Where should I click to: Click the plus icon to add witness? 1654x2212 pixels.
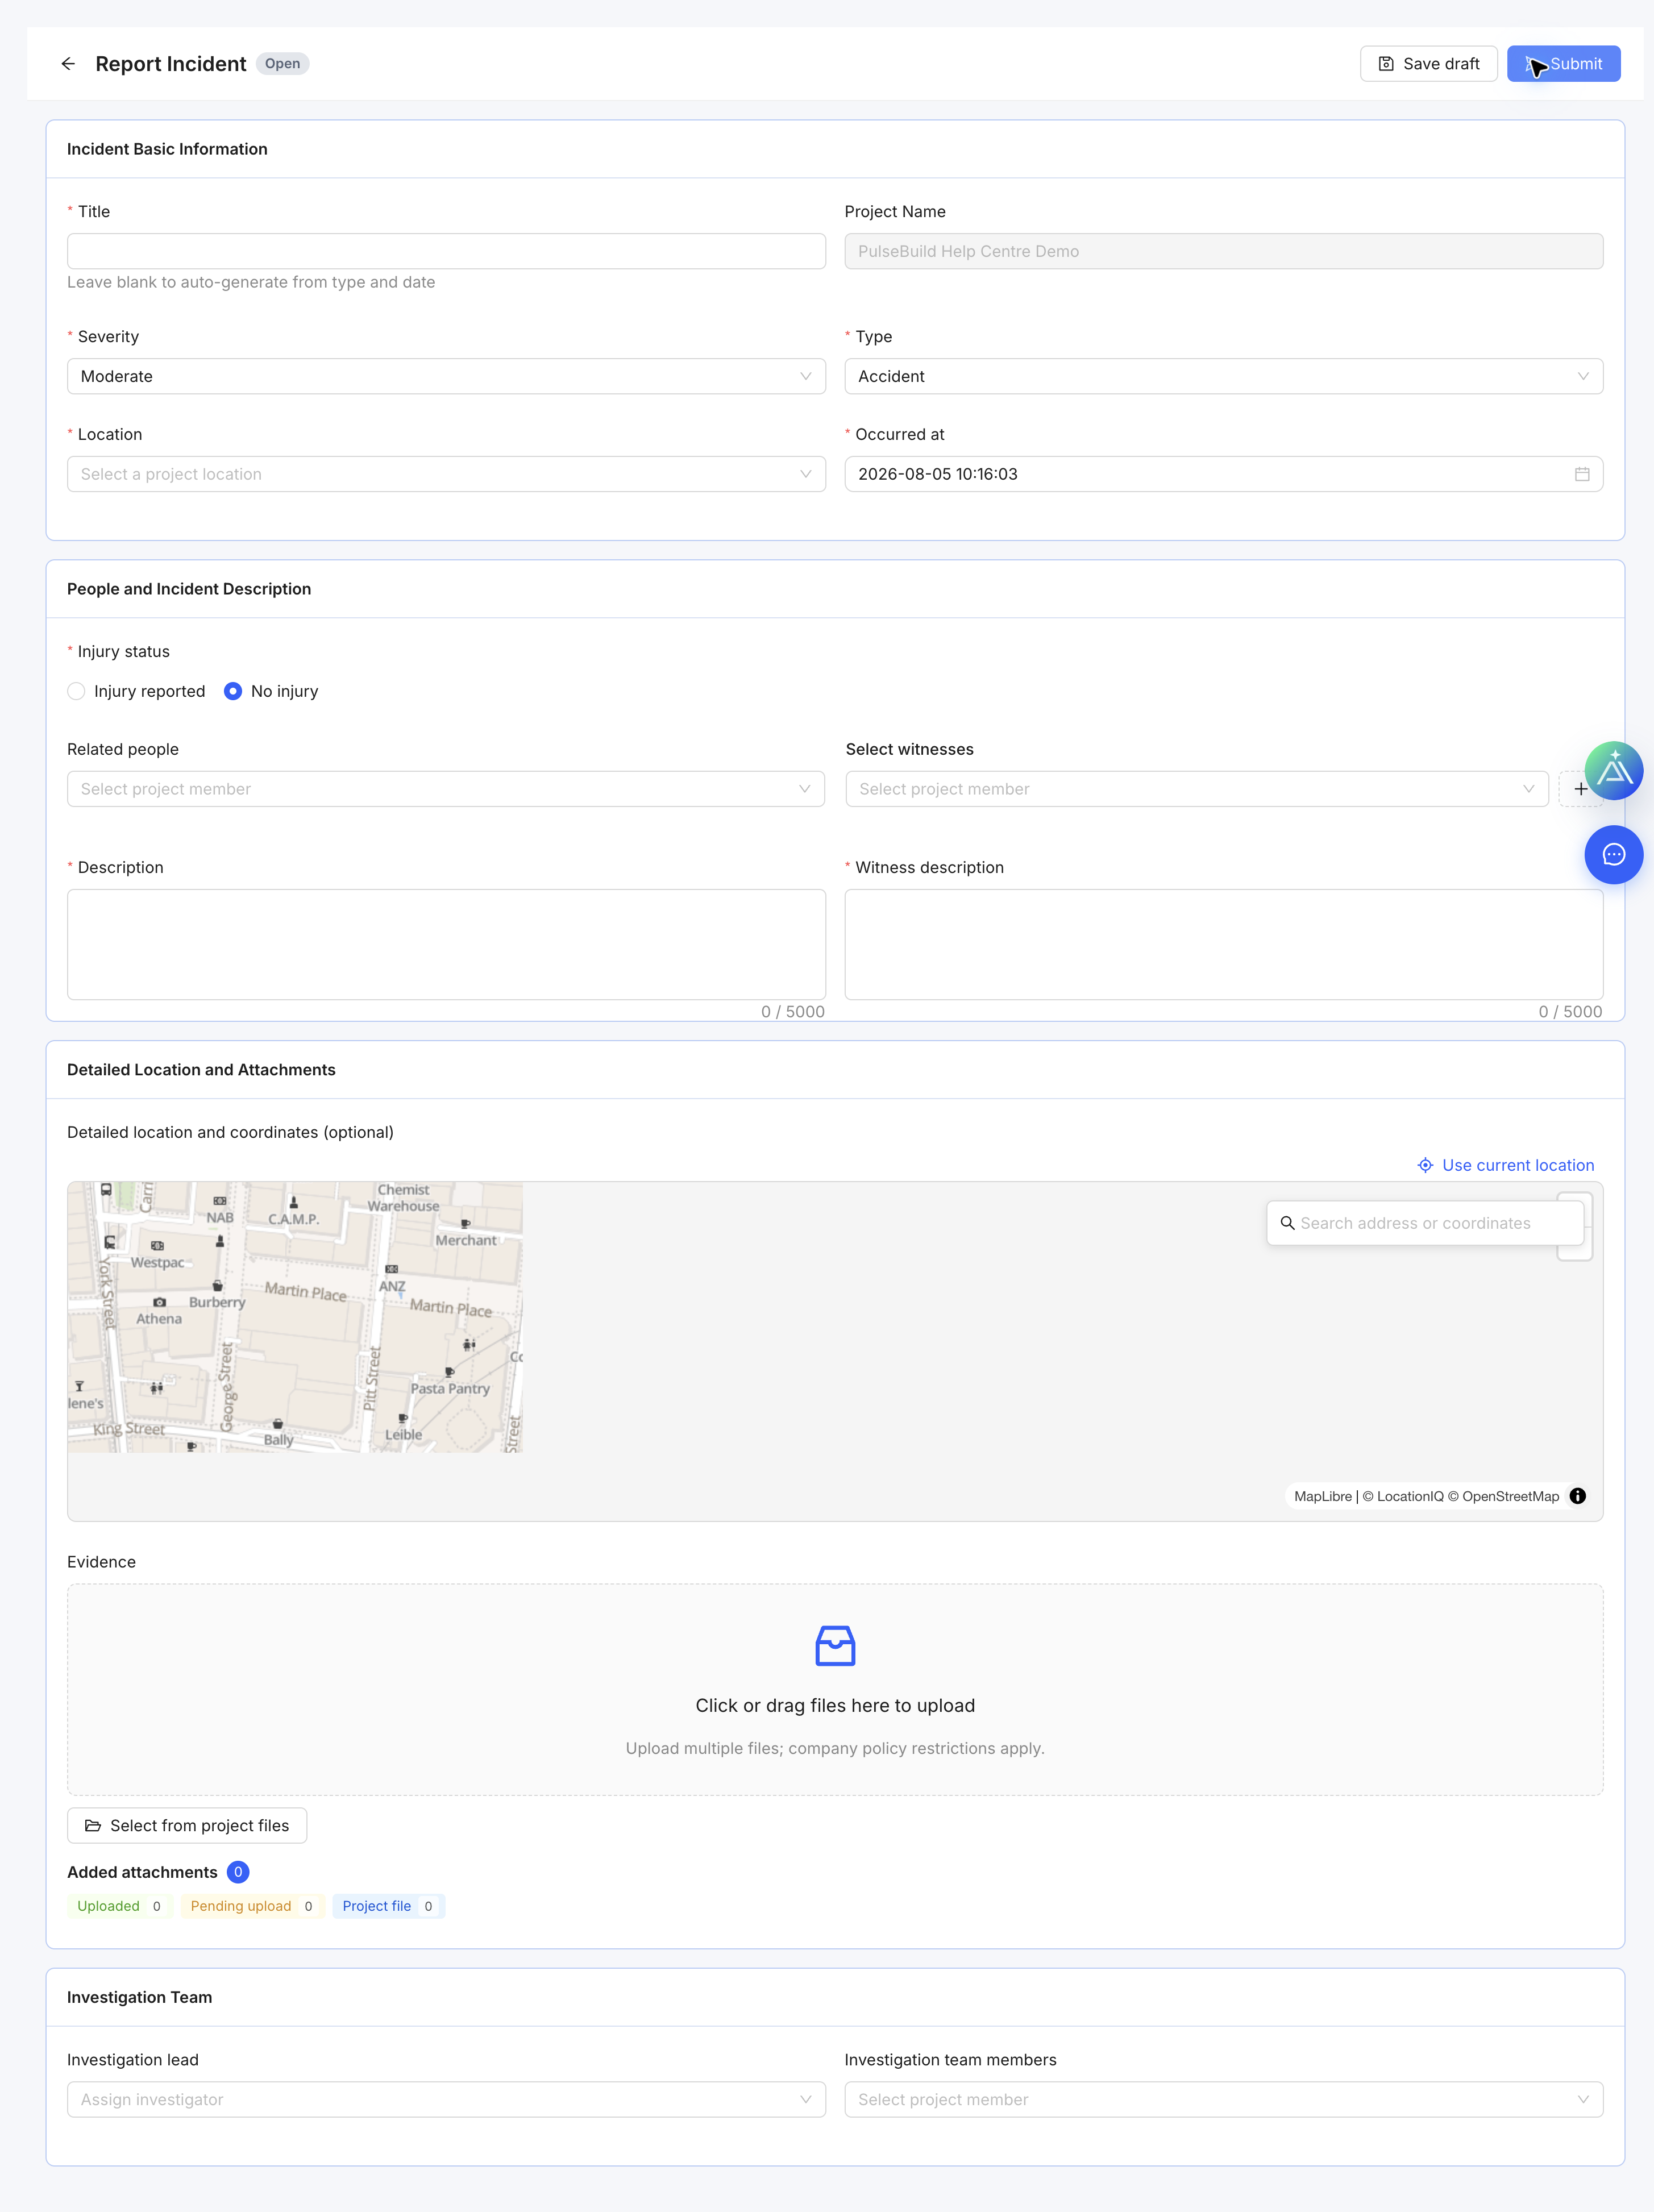1580,789
